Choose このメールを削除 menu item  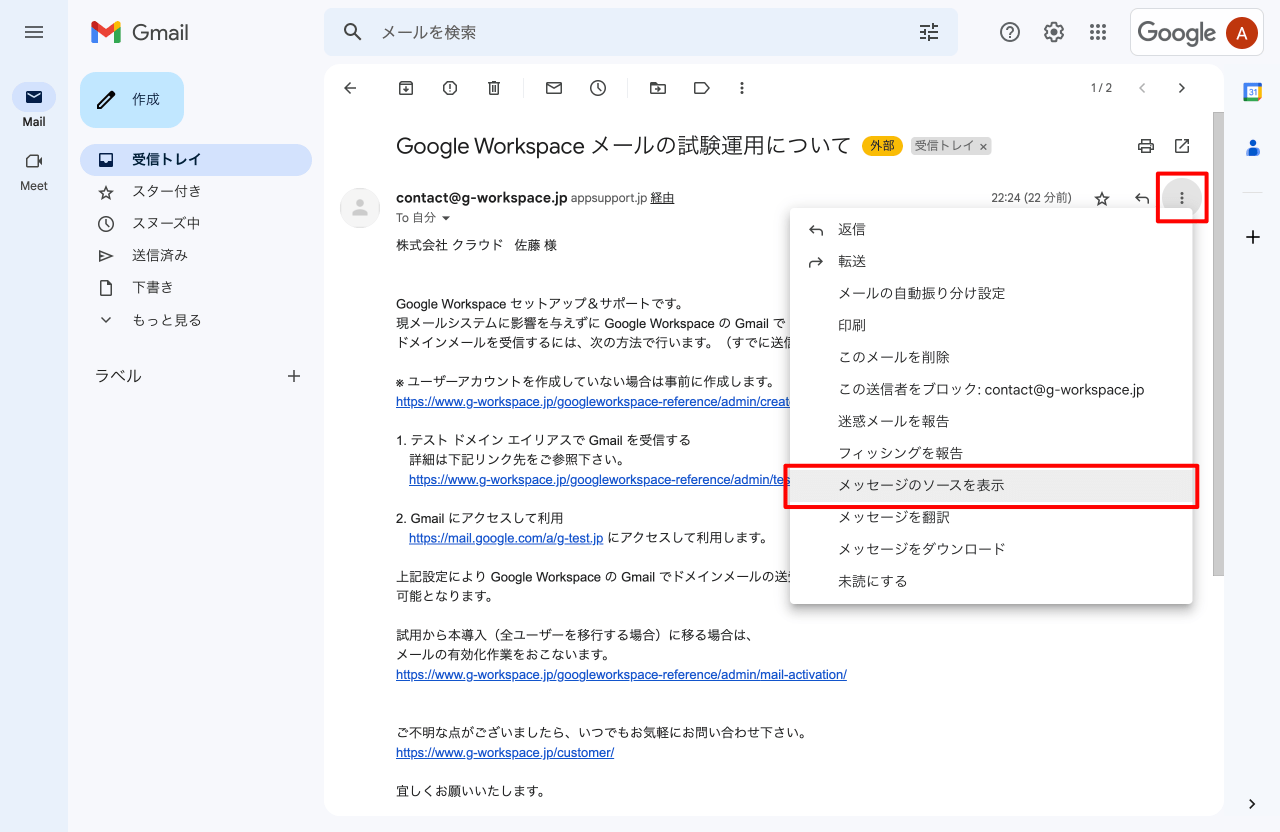pyautogui.click(x=991, y=357)
